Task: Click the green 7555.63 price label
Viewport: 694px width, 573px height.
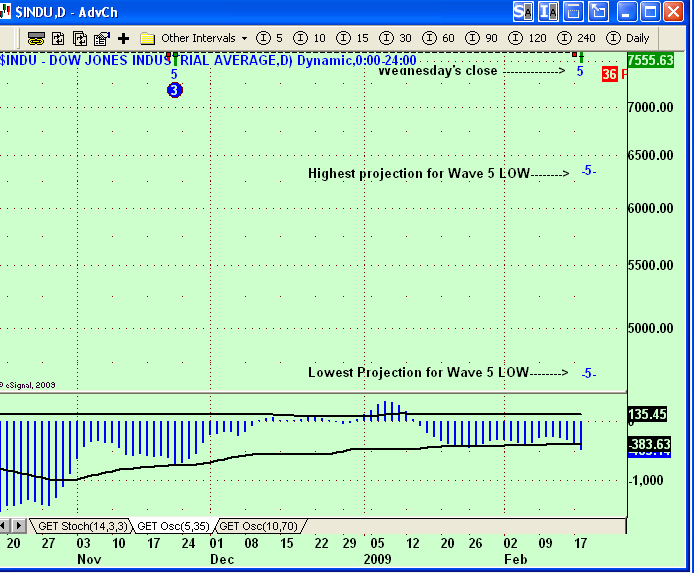Action: point(651,60)
